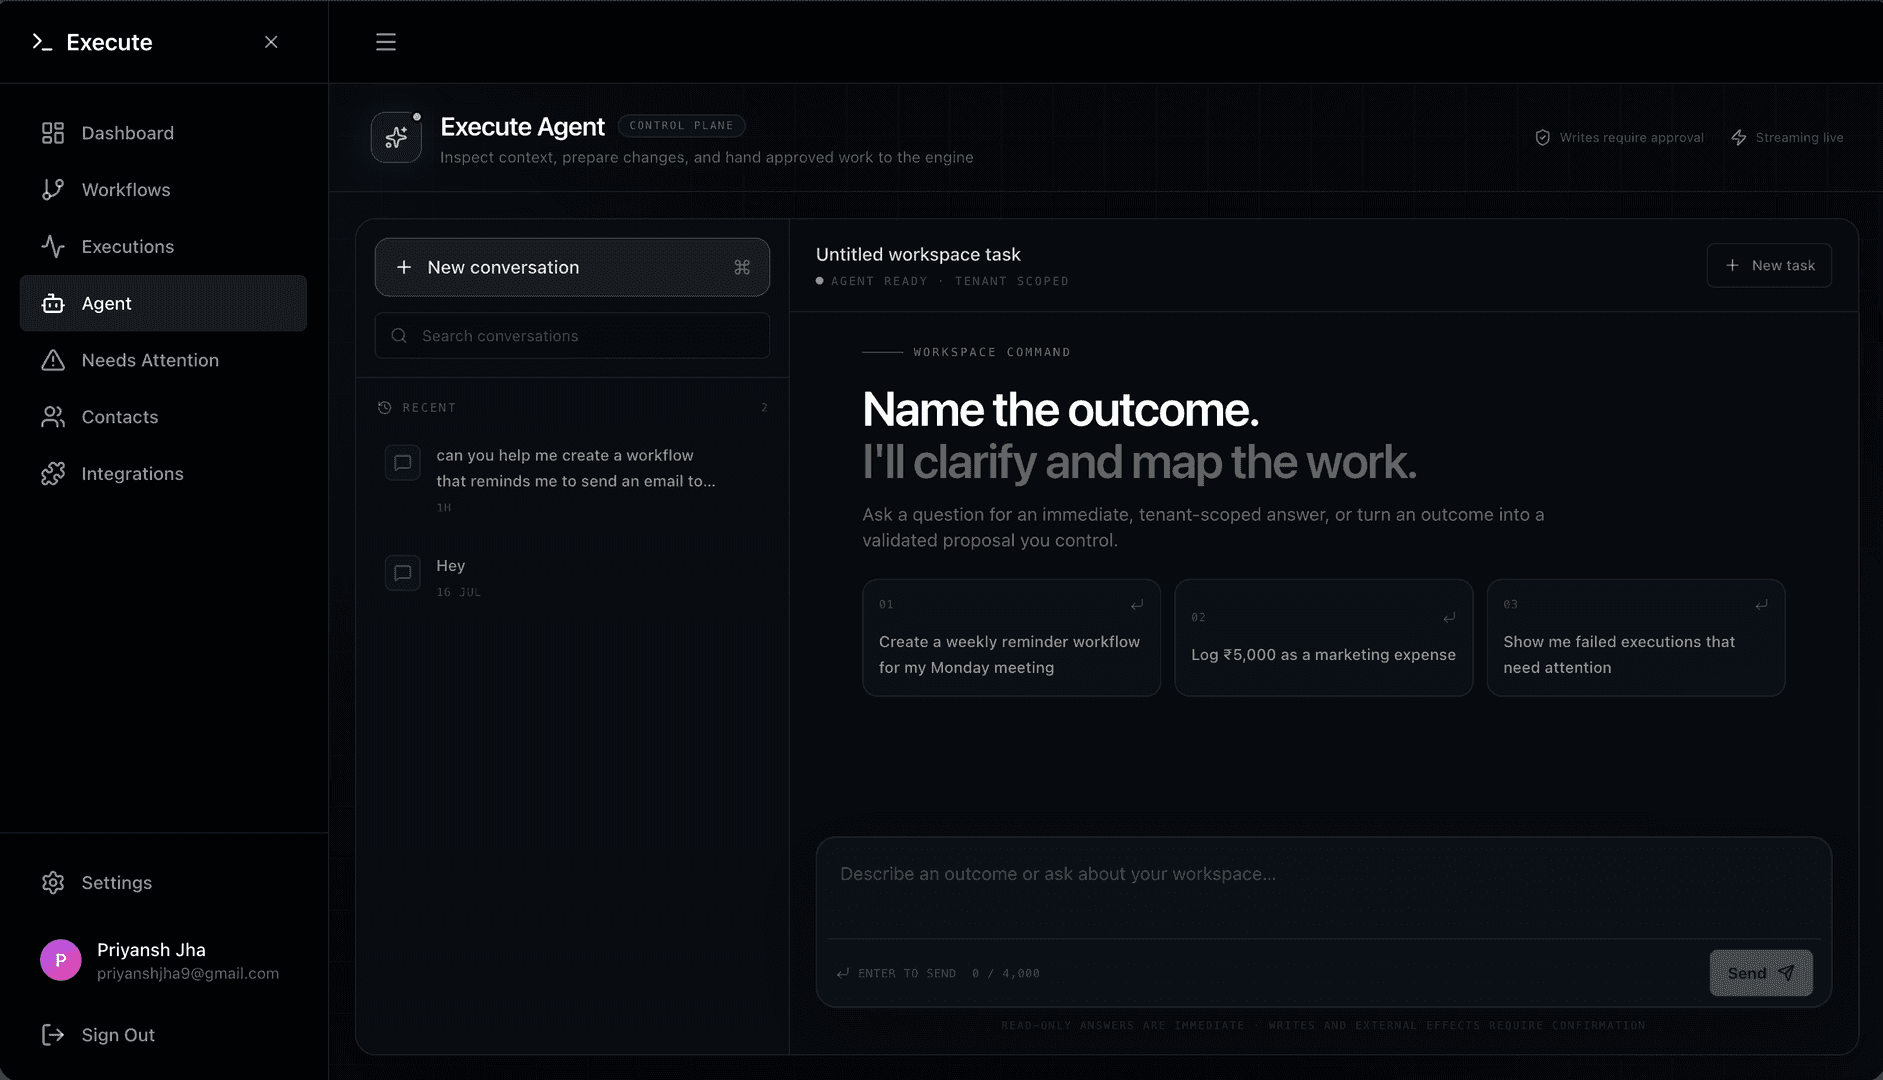Start a New conversation
Image resolution: width=1883 pixels, height=1080 pixels.
572,267
